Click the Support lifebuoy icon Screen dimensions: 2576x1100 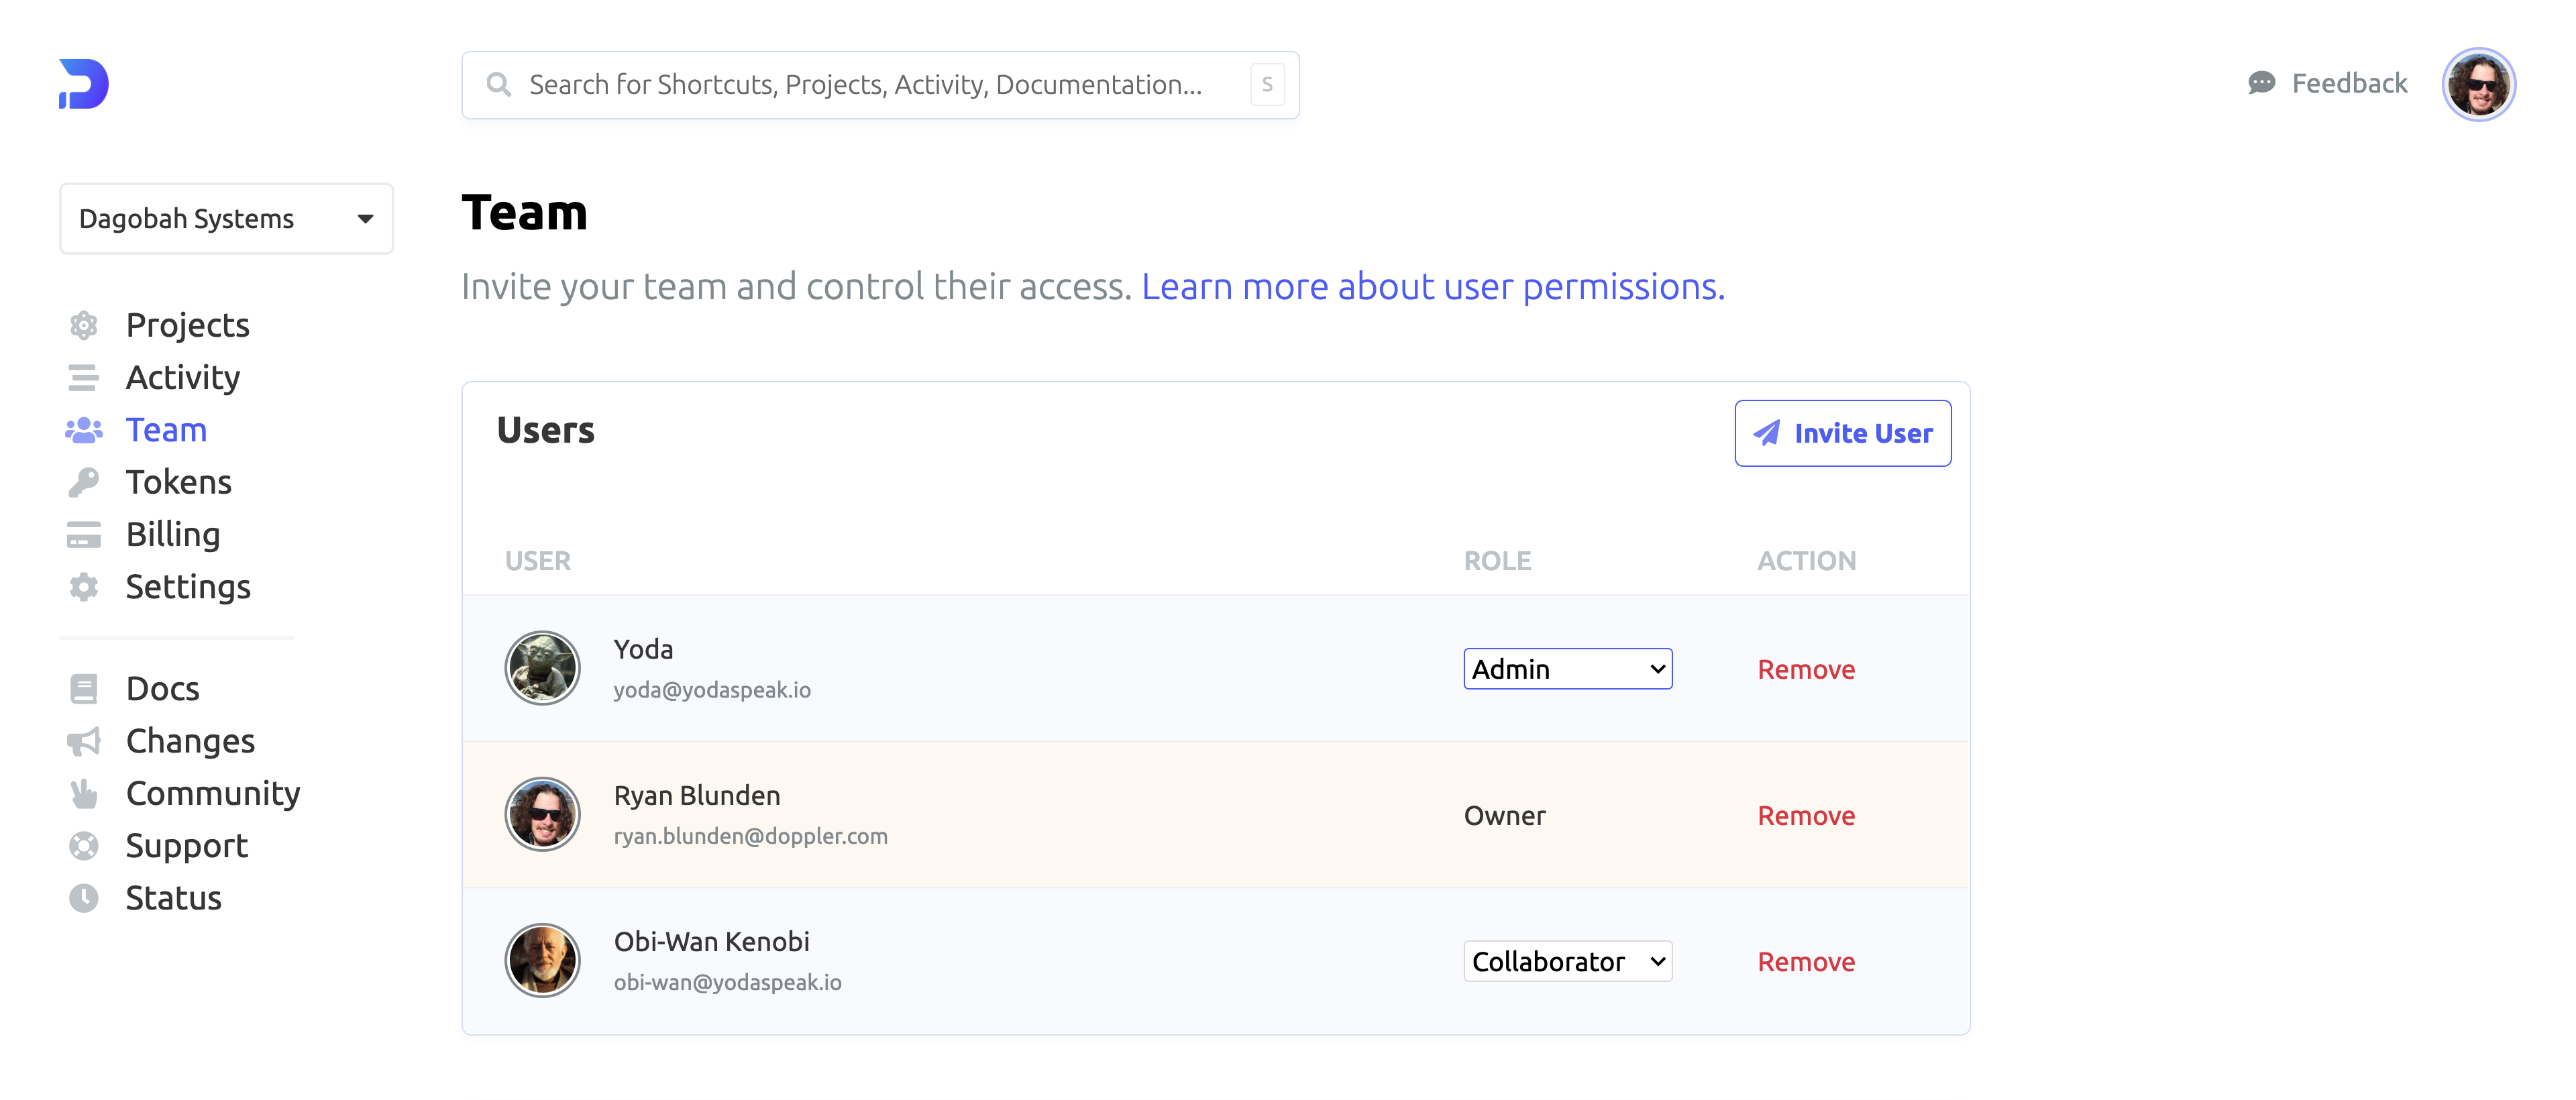point(84,846)
